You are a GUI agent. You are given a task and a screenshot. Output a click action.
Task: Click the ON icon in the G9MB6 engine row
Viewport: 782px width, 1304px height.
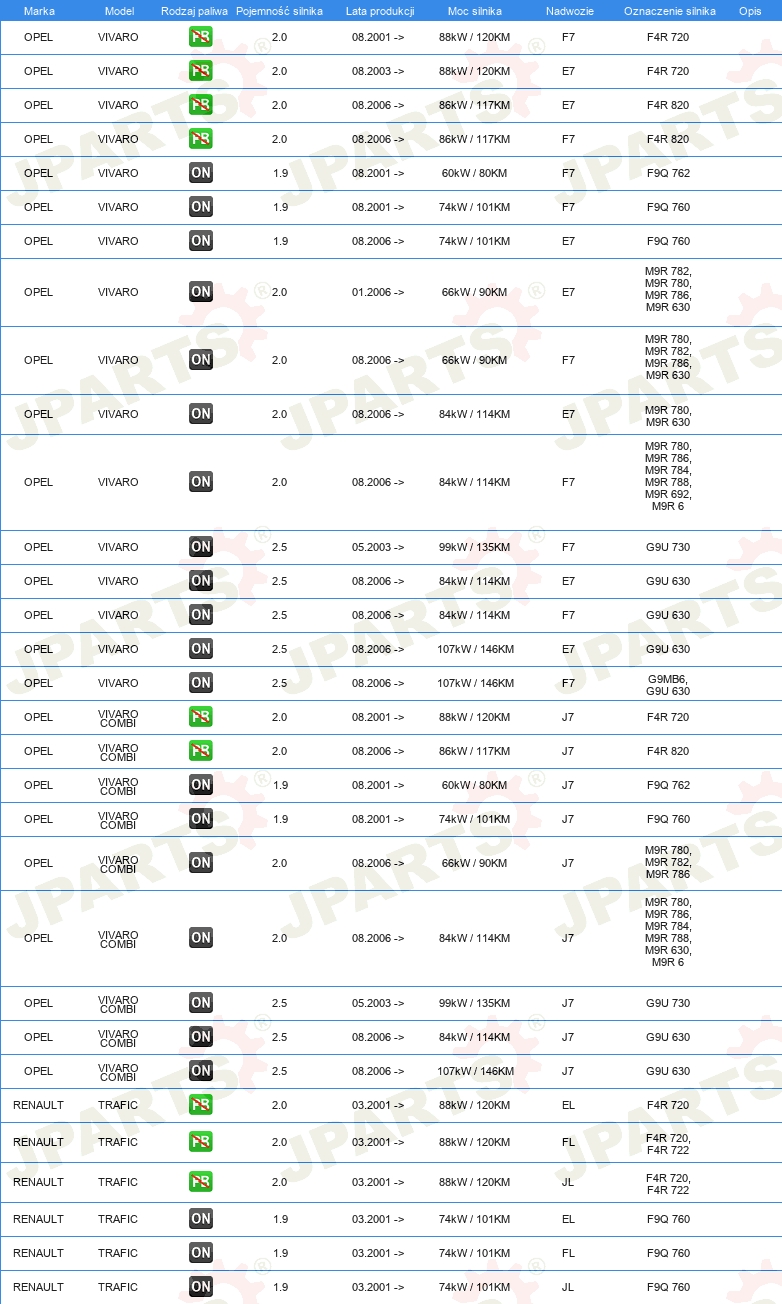tap(201, 683)
